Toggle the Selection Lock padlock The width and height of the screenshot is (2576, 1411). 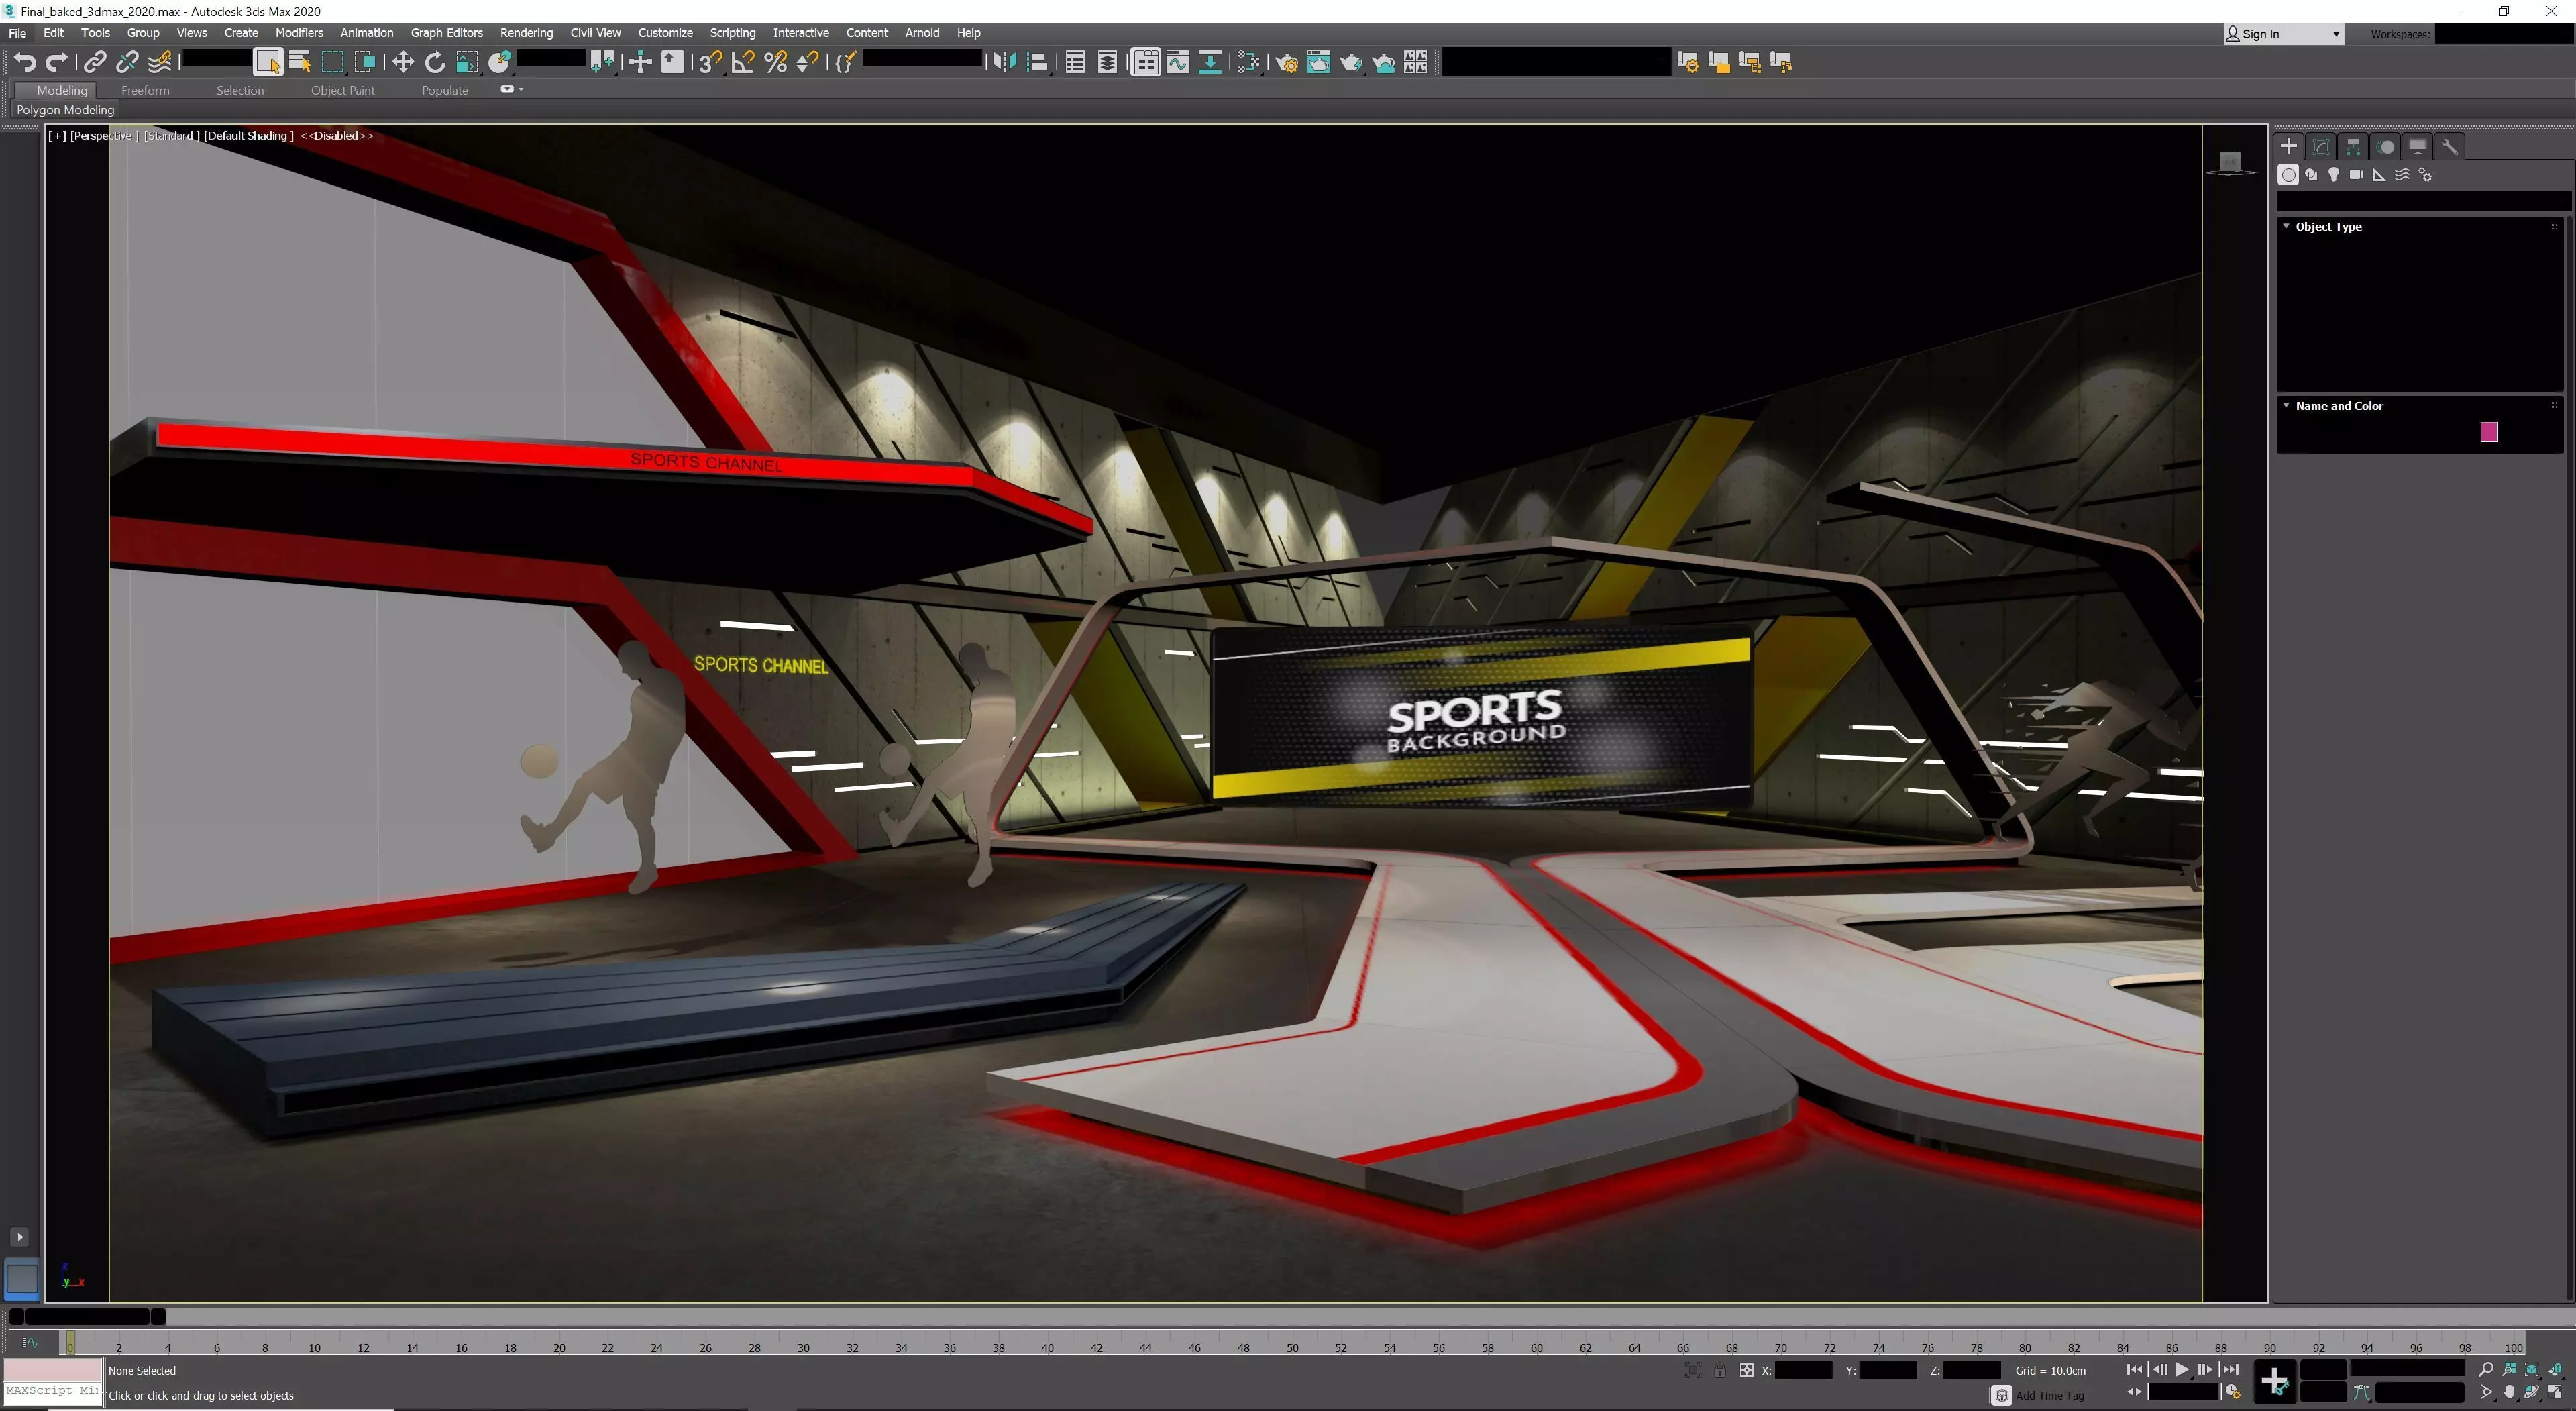pyautogui.click(x=1719, y=1371)
